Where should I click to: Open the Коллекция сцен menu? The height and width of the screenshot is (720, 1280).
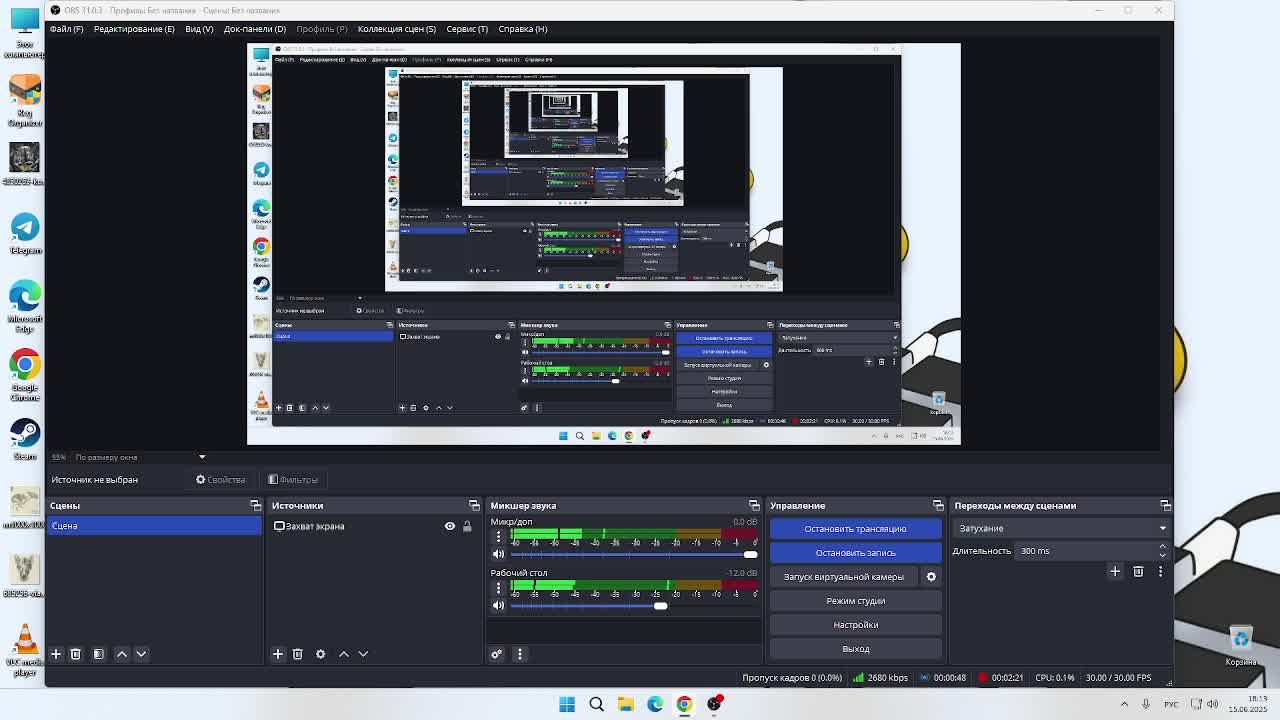tap(397, 29)
